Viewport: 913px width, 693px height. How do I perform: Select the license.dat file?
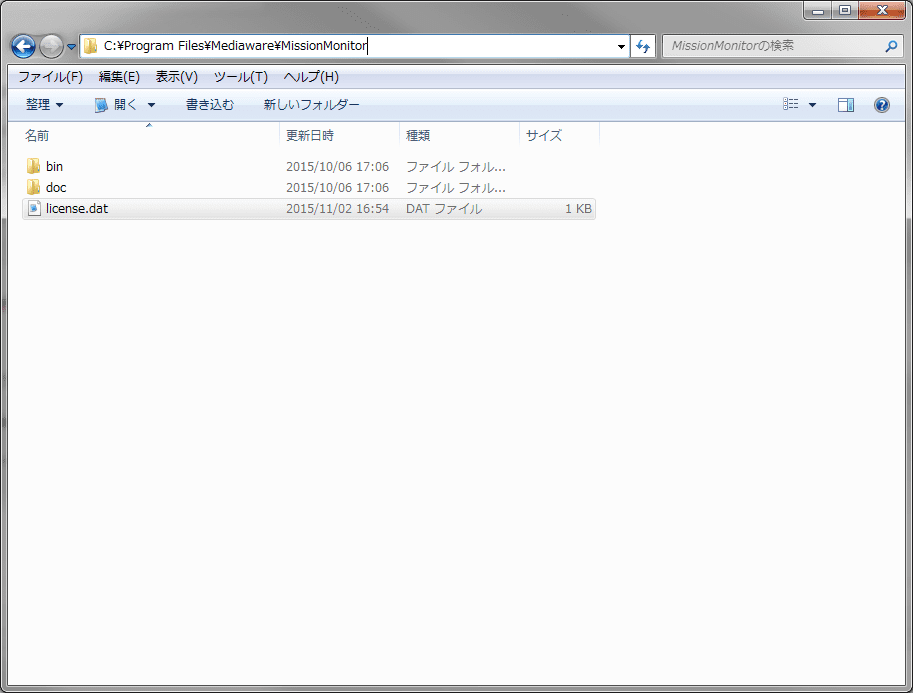[309, 208]
